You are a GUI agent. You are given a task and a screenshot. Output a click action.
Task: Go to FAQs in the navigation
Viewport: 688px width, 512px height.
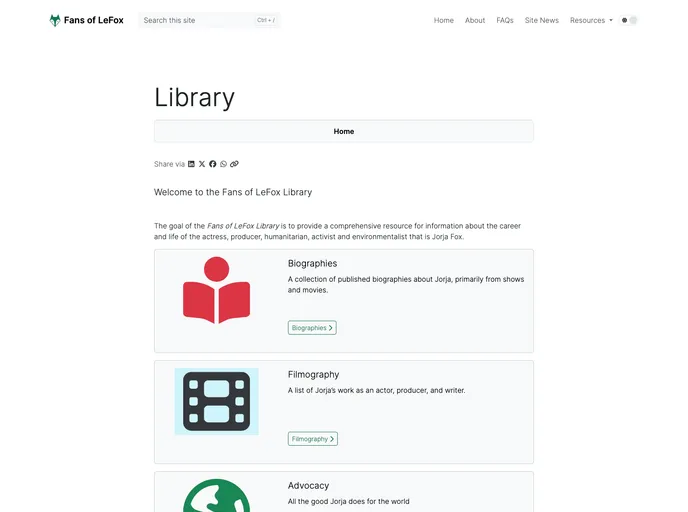point(505,20)
